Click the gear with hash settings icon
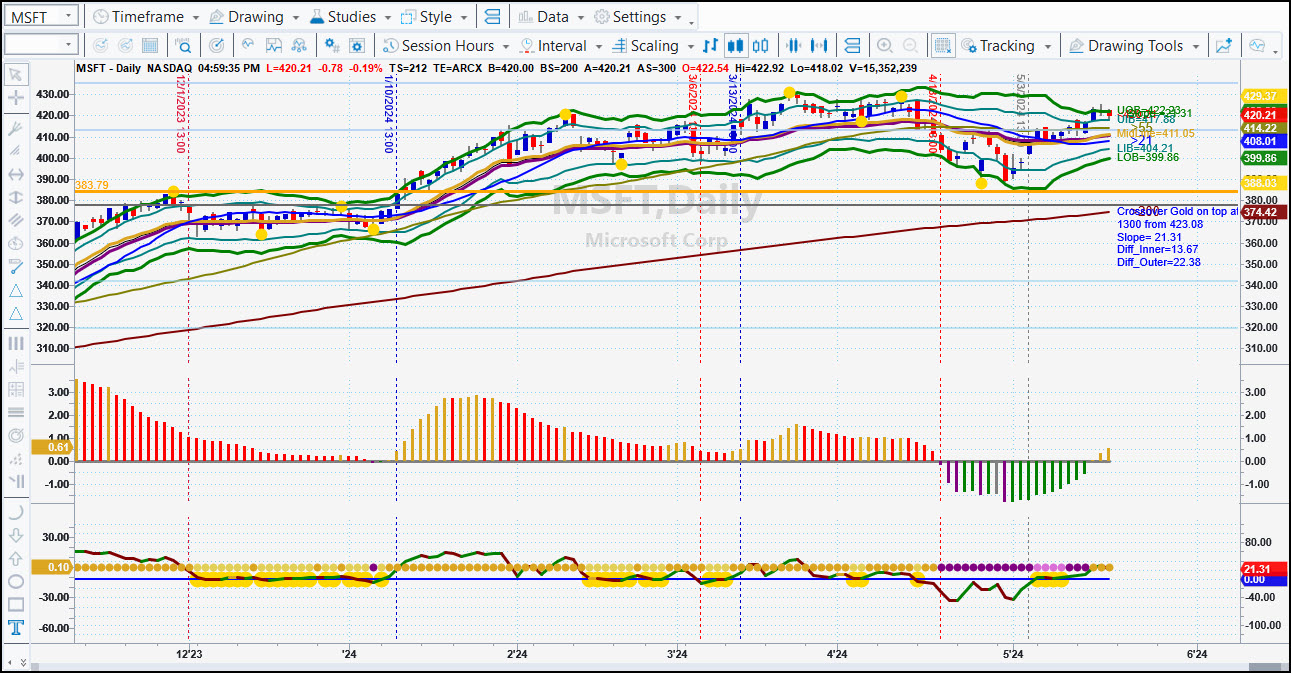 (x=331, y=46)
